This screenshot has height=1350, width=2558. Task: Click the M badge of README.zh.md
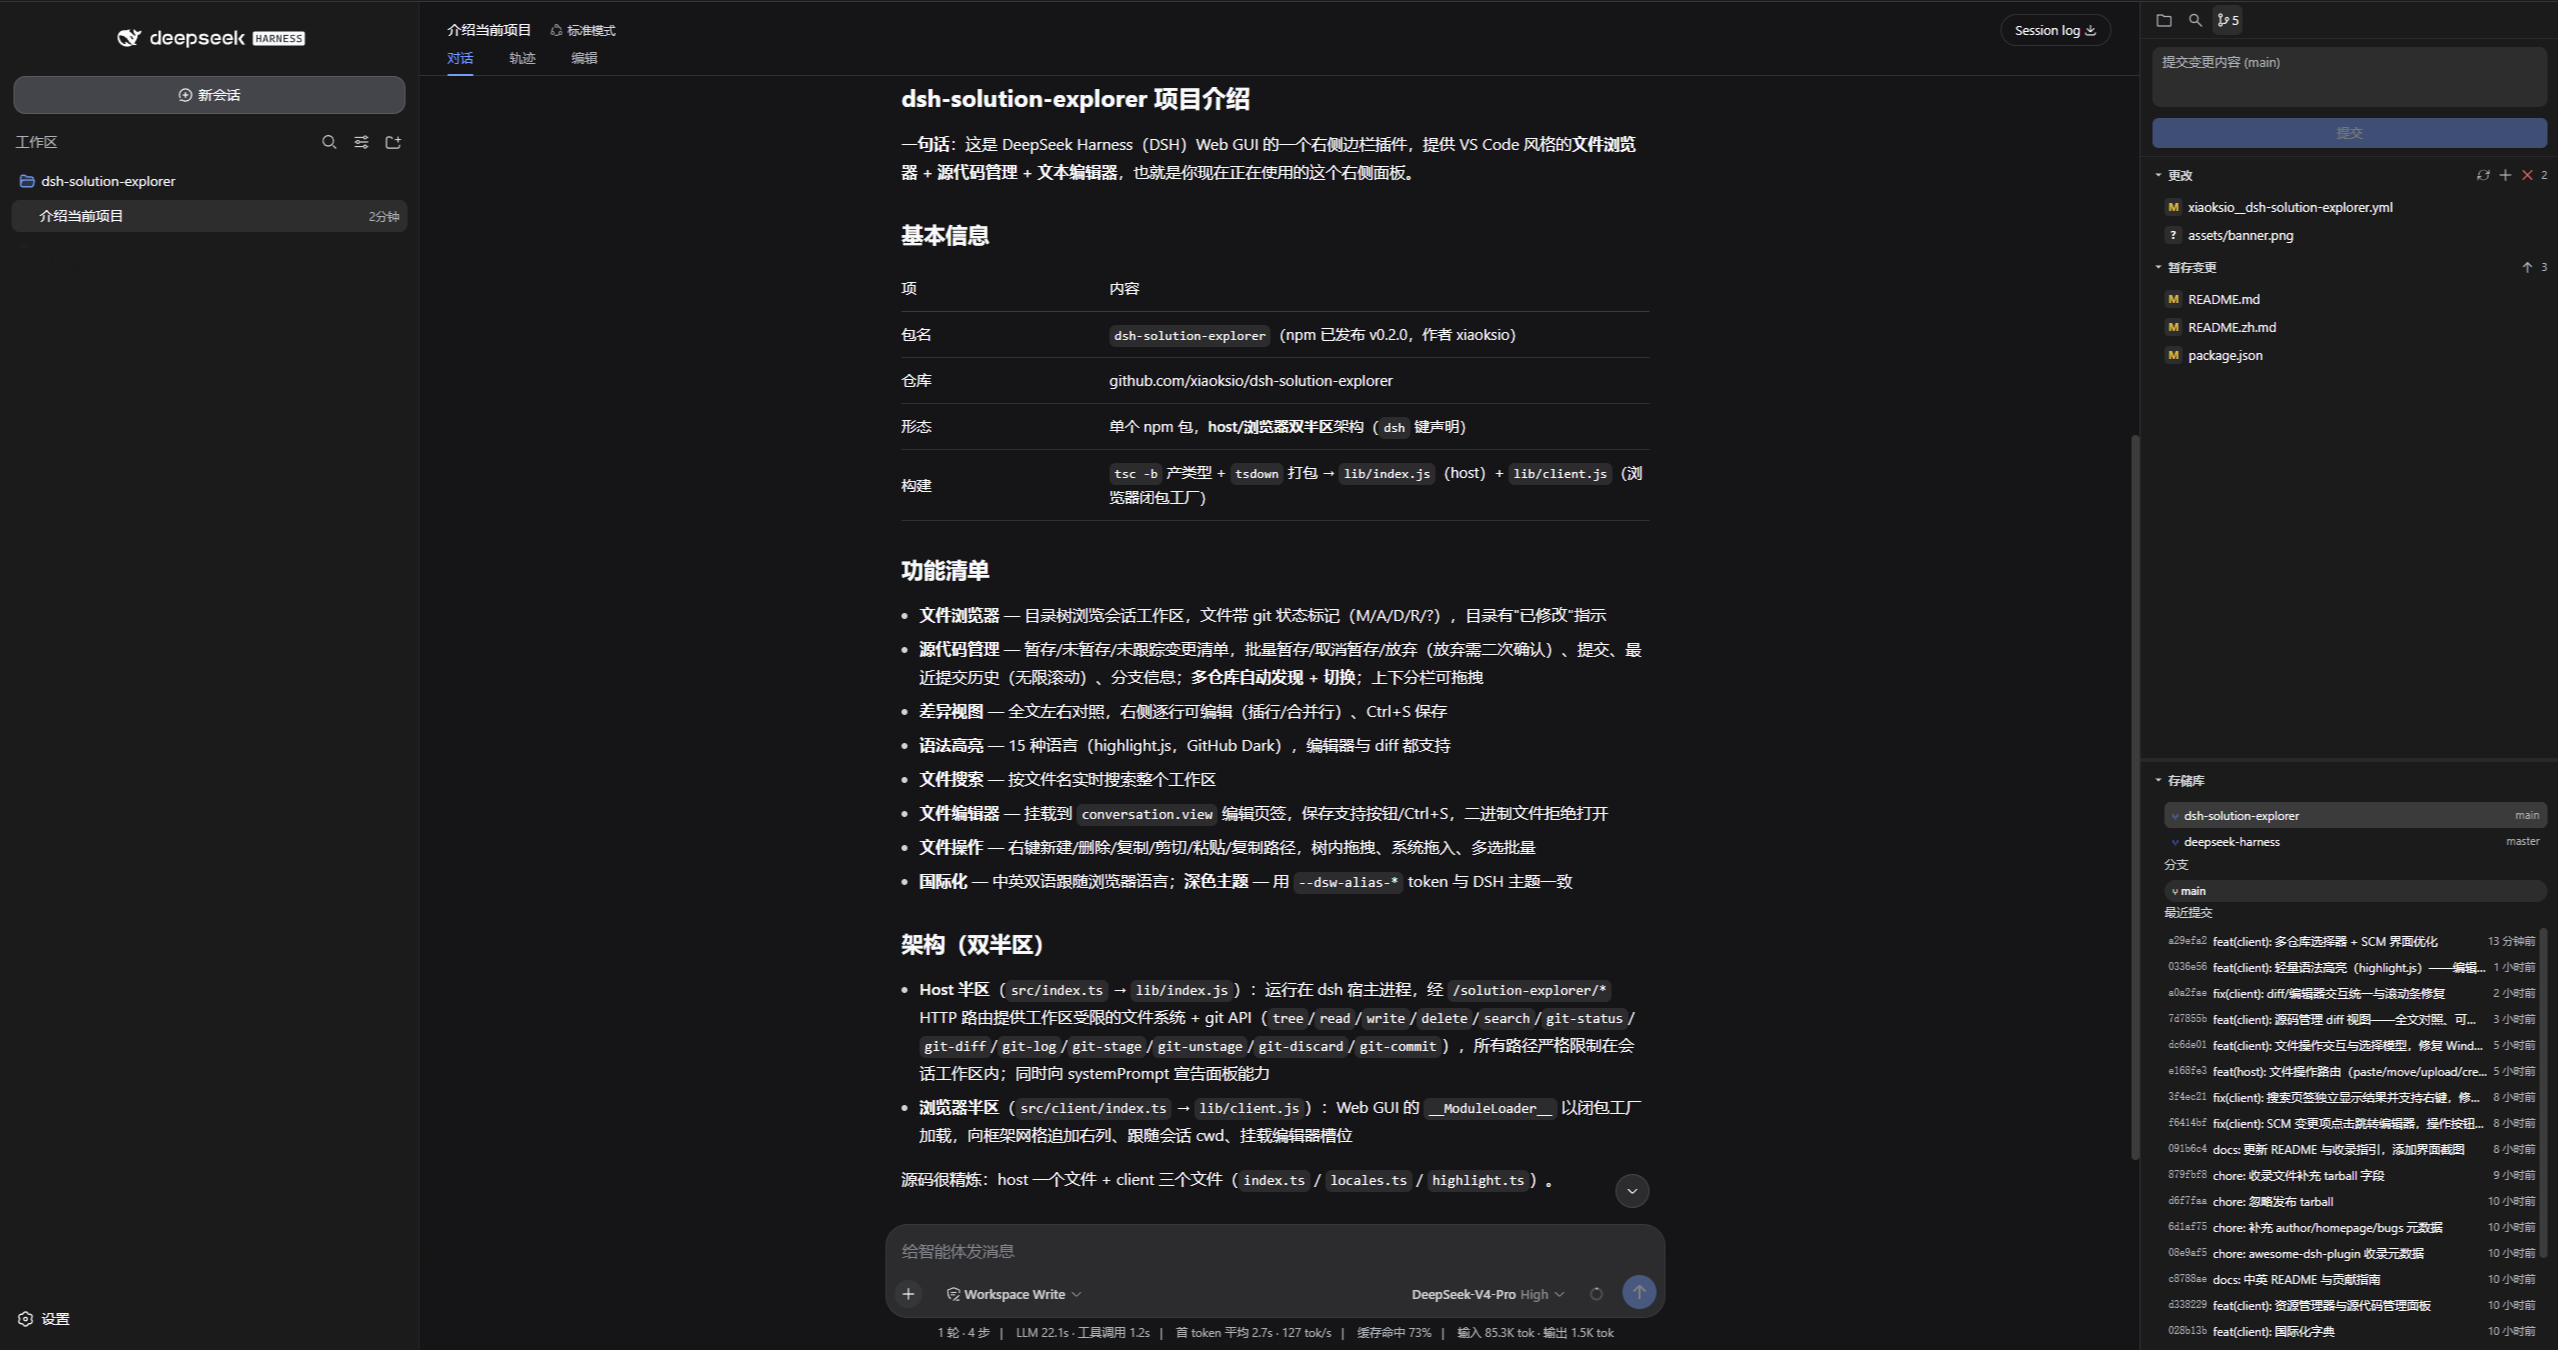pyautogui.click(x=2173, y=327)
